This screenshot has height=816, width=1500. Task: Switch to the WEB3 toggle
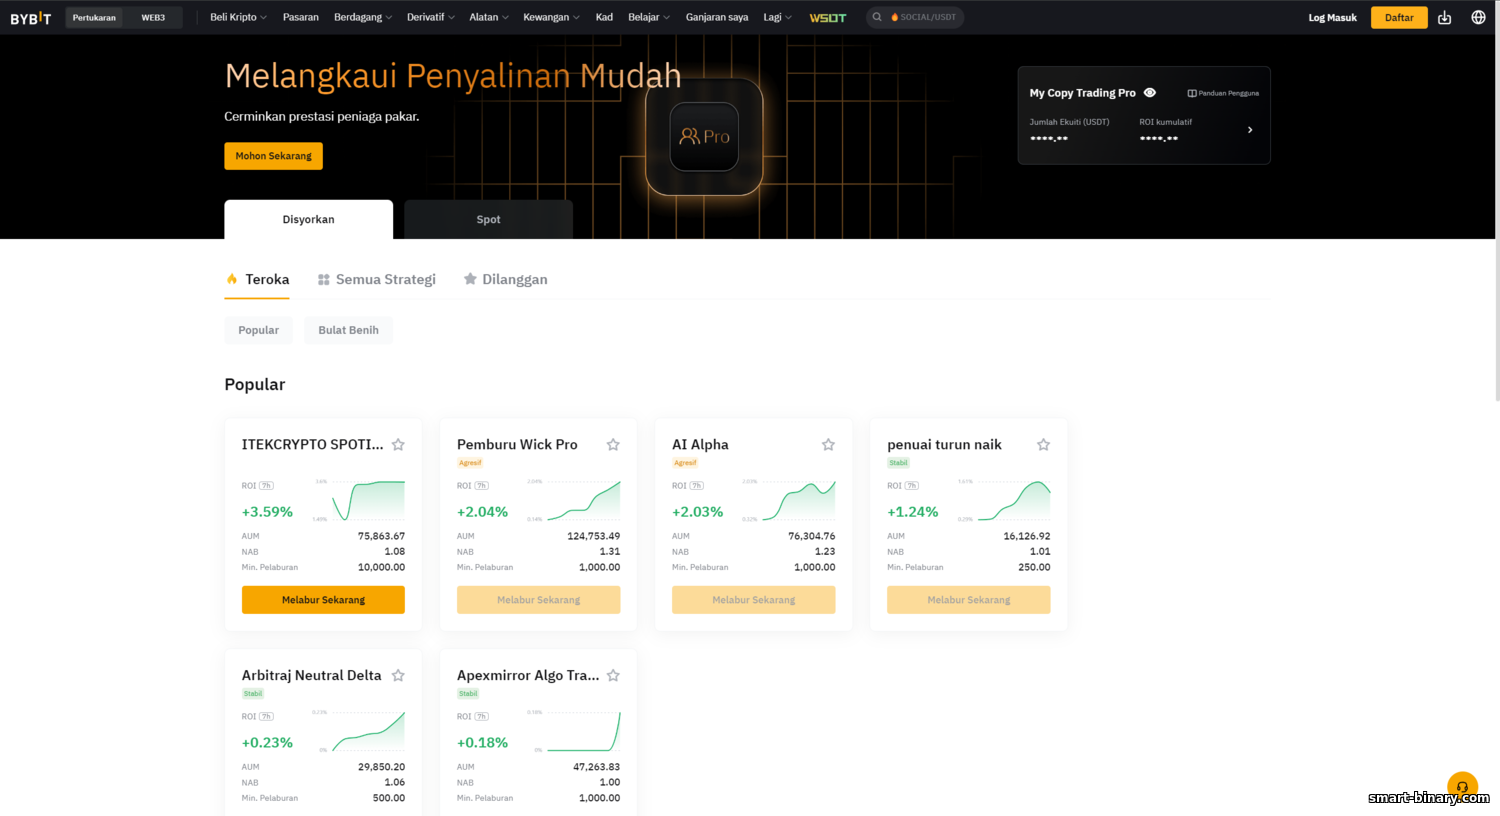[x=153, y=17]
